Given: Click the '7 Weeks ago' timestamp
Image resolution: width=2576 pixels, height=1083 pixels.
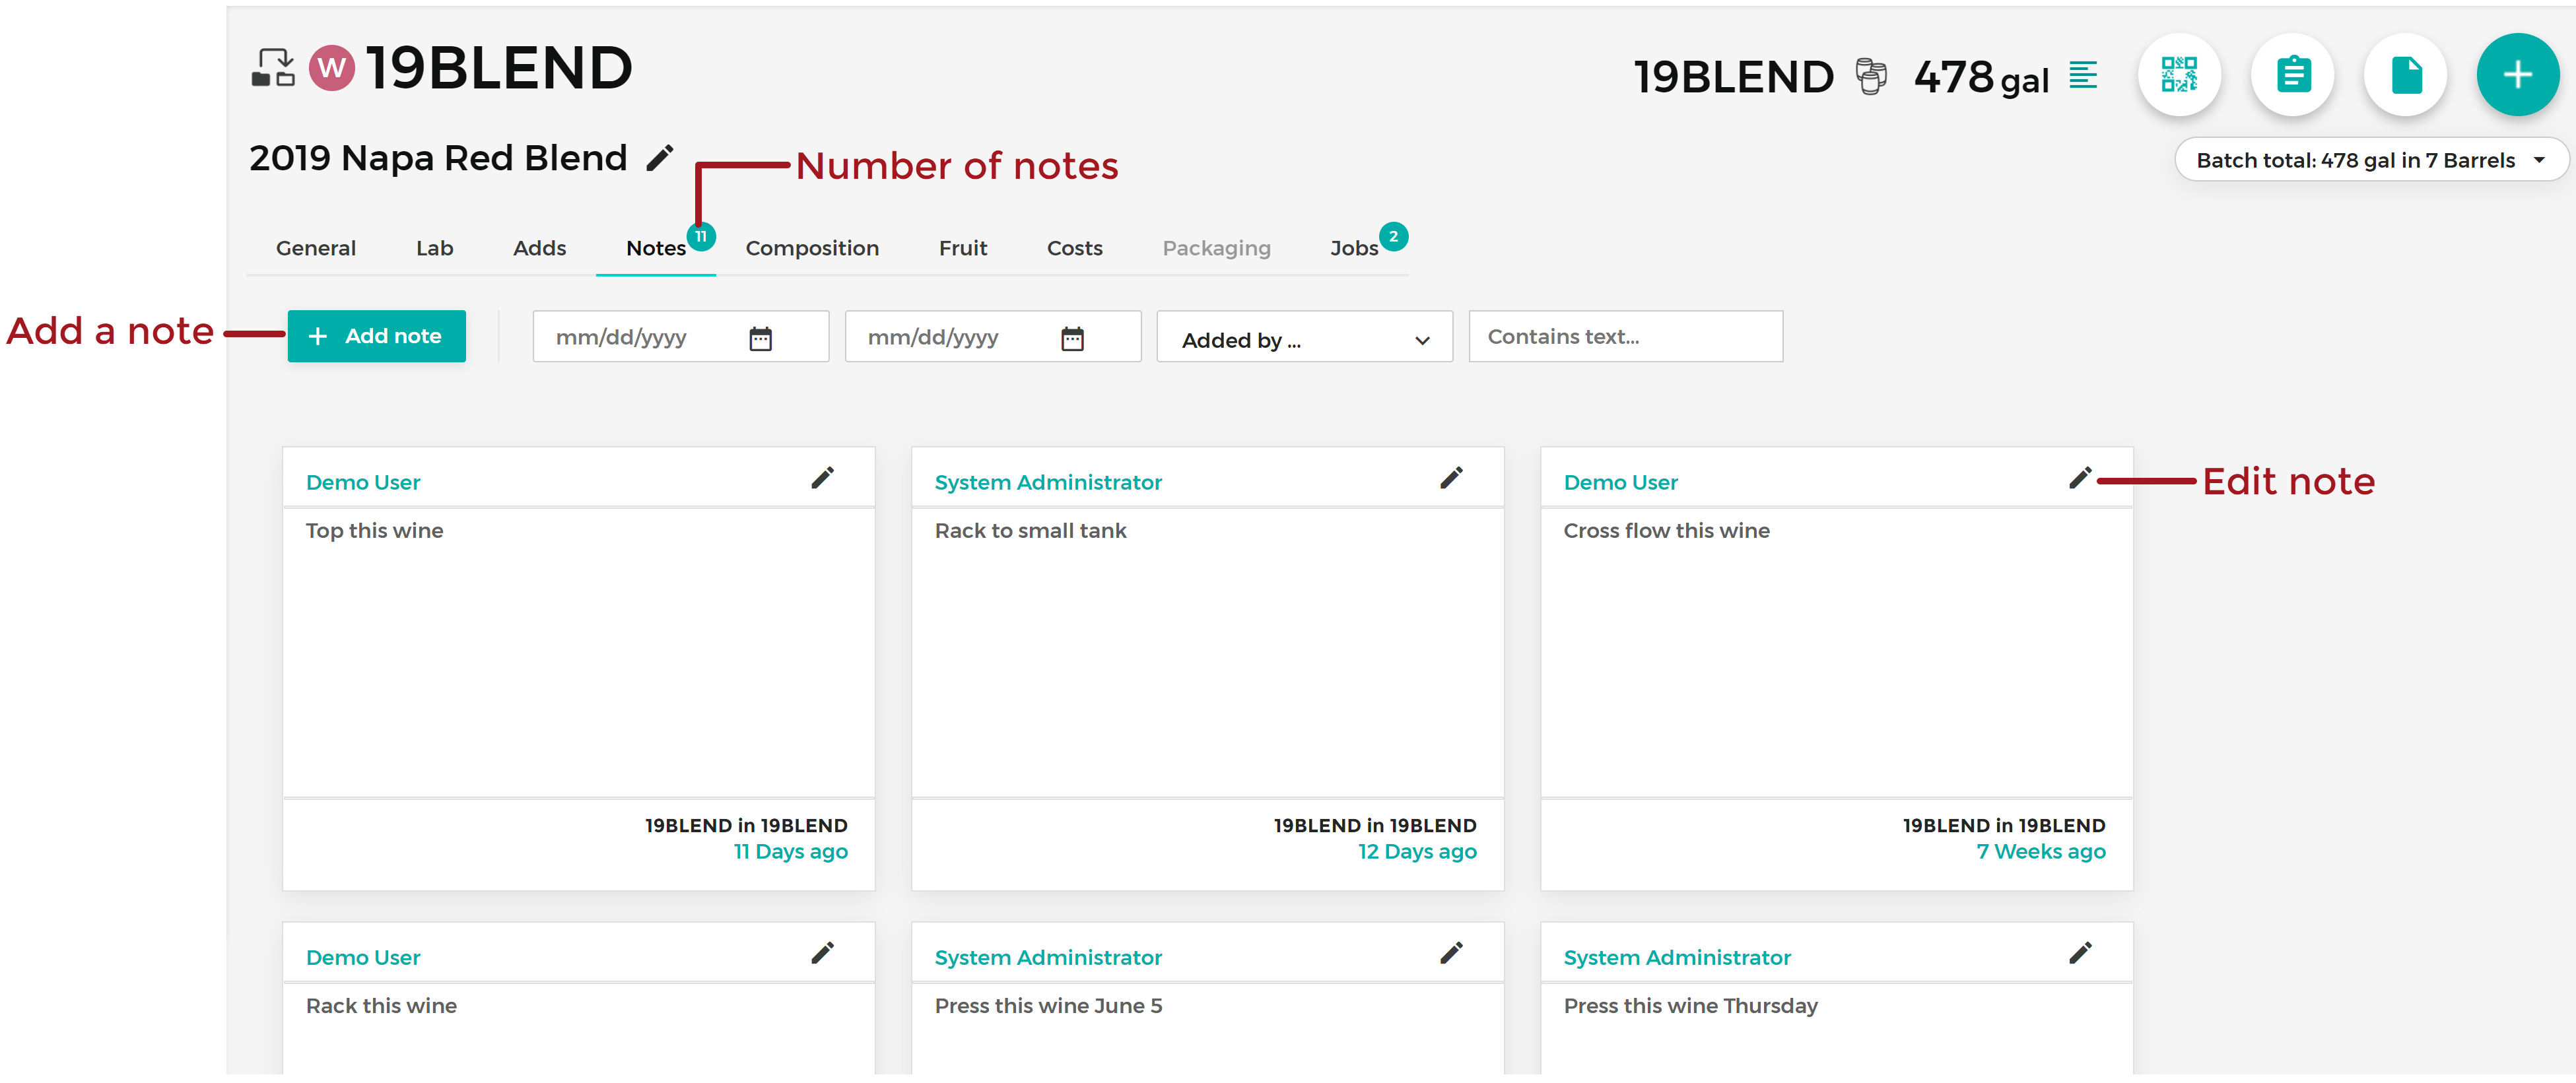Looking at the screenshot, I should 2040,851.
